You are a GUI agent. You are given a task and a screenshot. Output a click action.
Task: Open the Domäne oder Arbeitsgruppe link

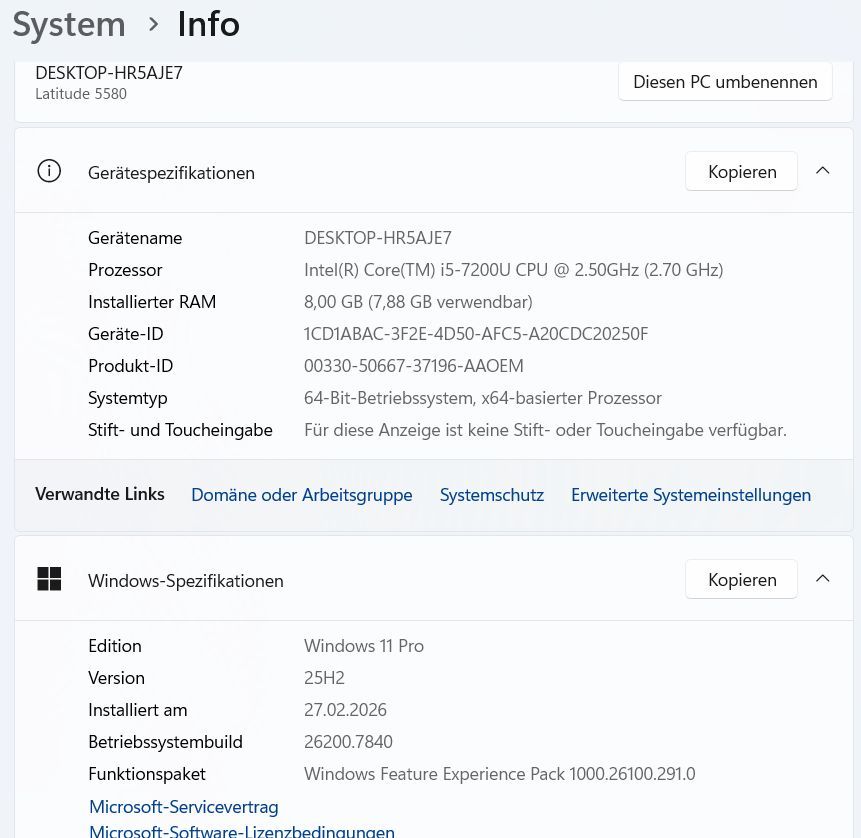point(301,495)
